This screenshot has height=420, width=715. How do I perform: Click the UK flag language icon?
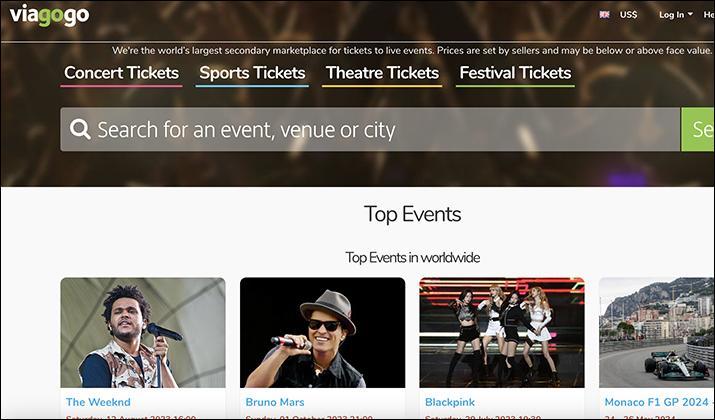tap(604, 15)
